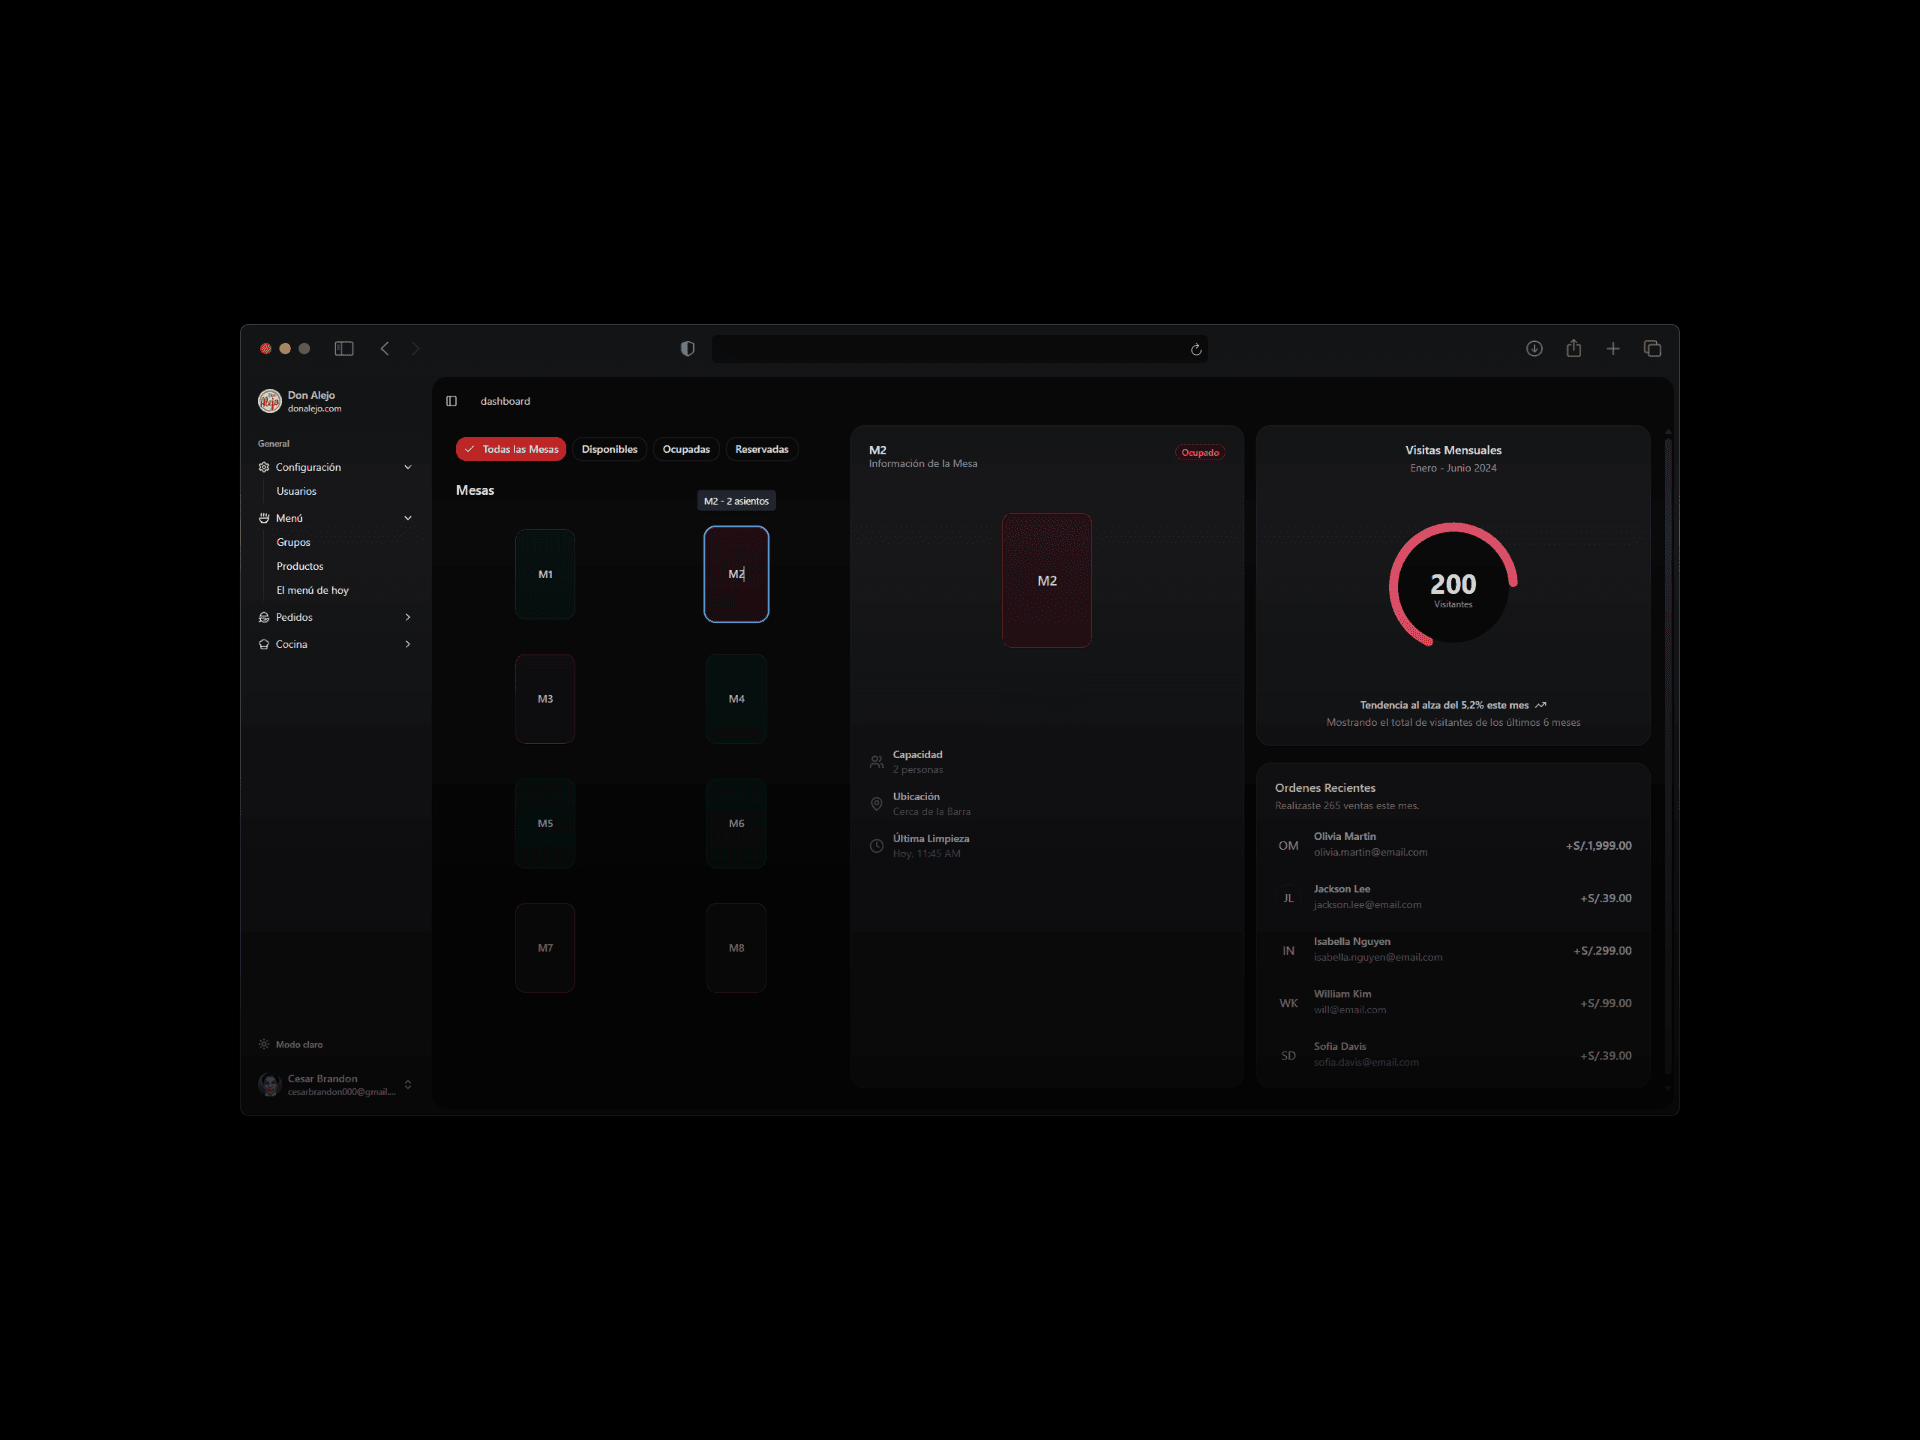Click the privacy shield icon
The width and height of the screenshot is (1920, 1440).
pyautogui.click(x=687, y=349)
